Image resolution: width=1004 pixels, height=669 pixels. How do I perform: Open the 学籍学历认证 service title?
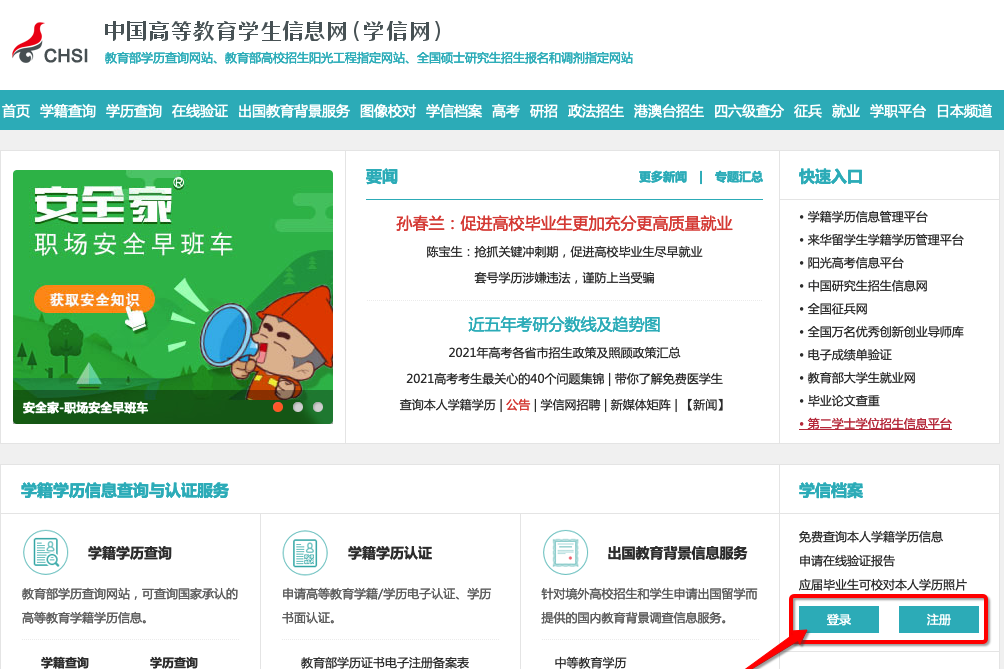(x=389, y=552)
